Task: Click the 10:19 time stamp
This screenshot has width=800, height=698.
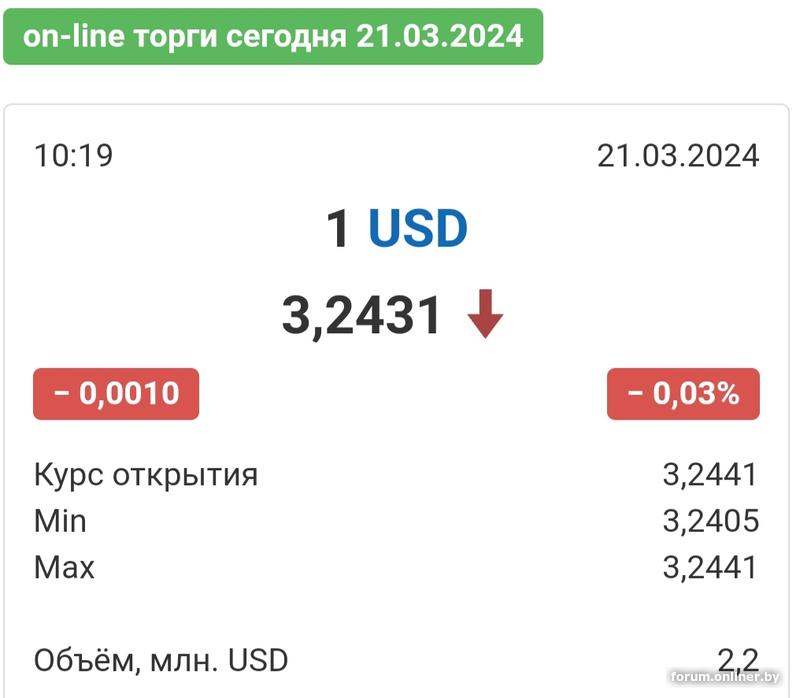Action: coord(73,156)
